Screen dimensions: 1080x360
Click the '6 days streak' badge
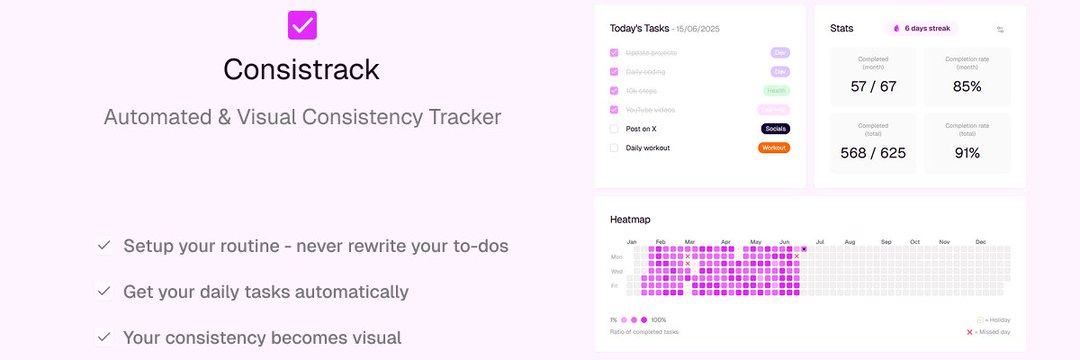coord(922,29)
